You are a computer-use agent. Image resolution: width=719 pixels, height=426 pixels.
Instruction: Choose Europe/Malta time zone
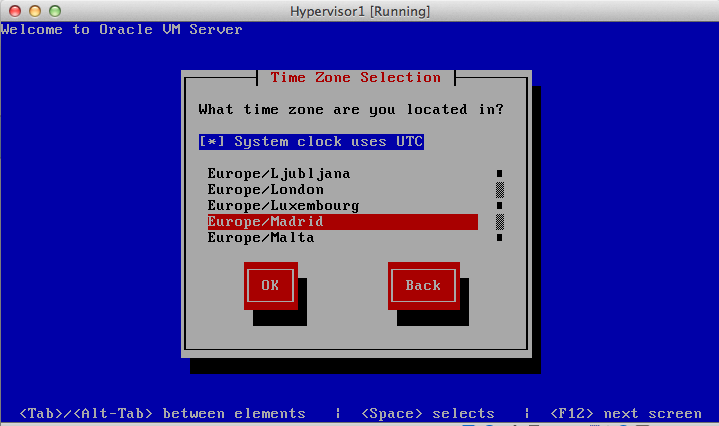pos(261,237)
